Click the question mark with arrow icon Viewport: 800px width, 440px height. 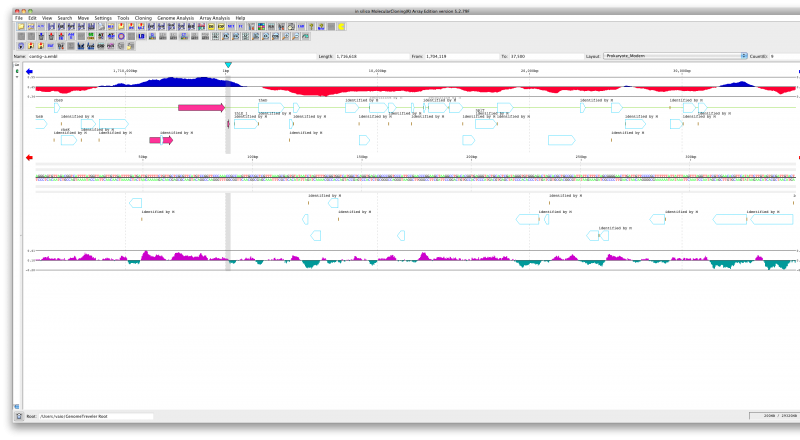tap(320, 27)
